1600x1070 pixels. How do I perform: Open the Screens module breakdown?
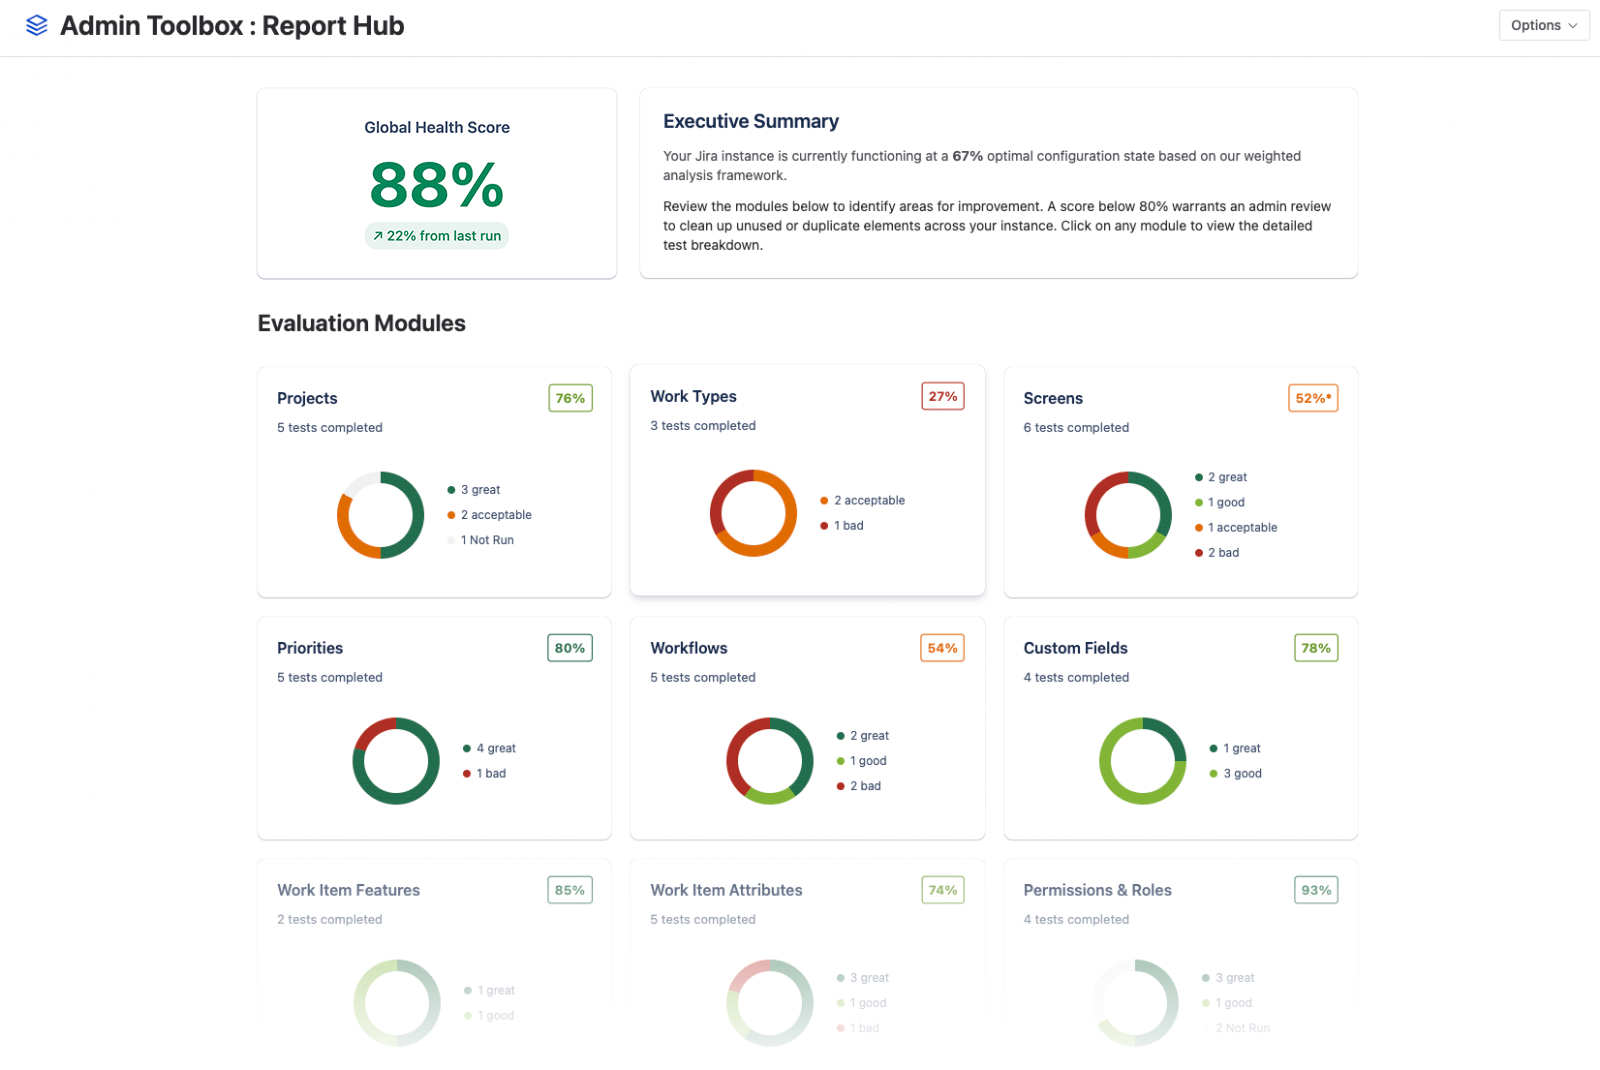1180,482
